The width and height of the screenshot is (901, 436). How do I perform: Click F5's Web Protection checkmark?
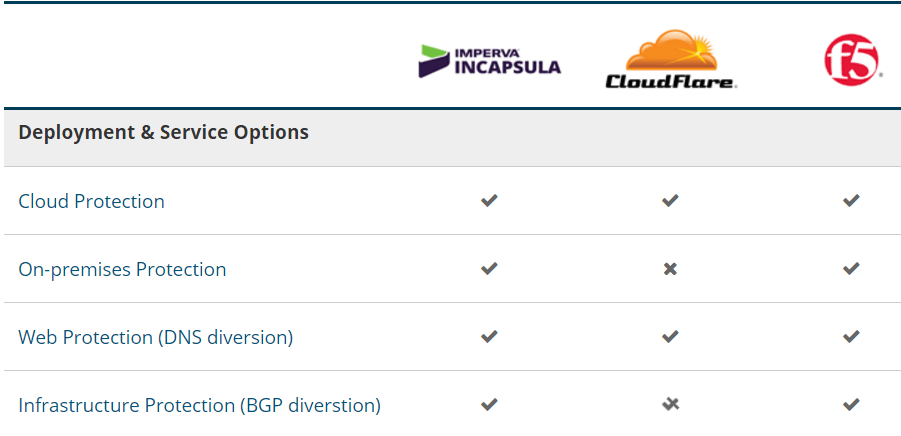(x=851, y=337)
